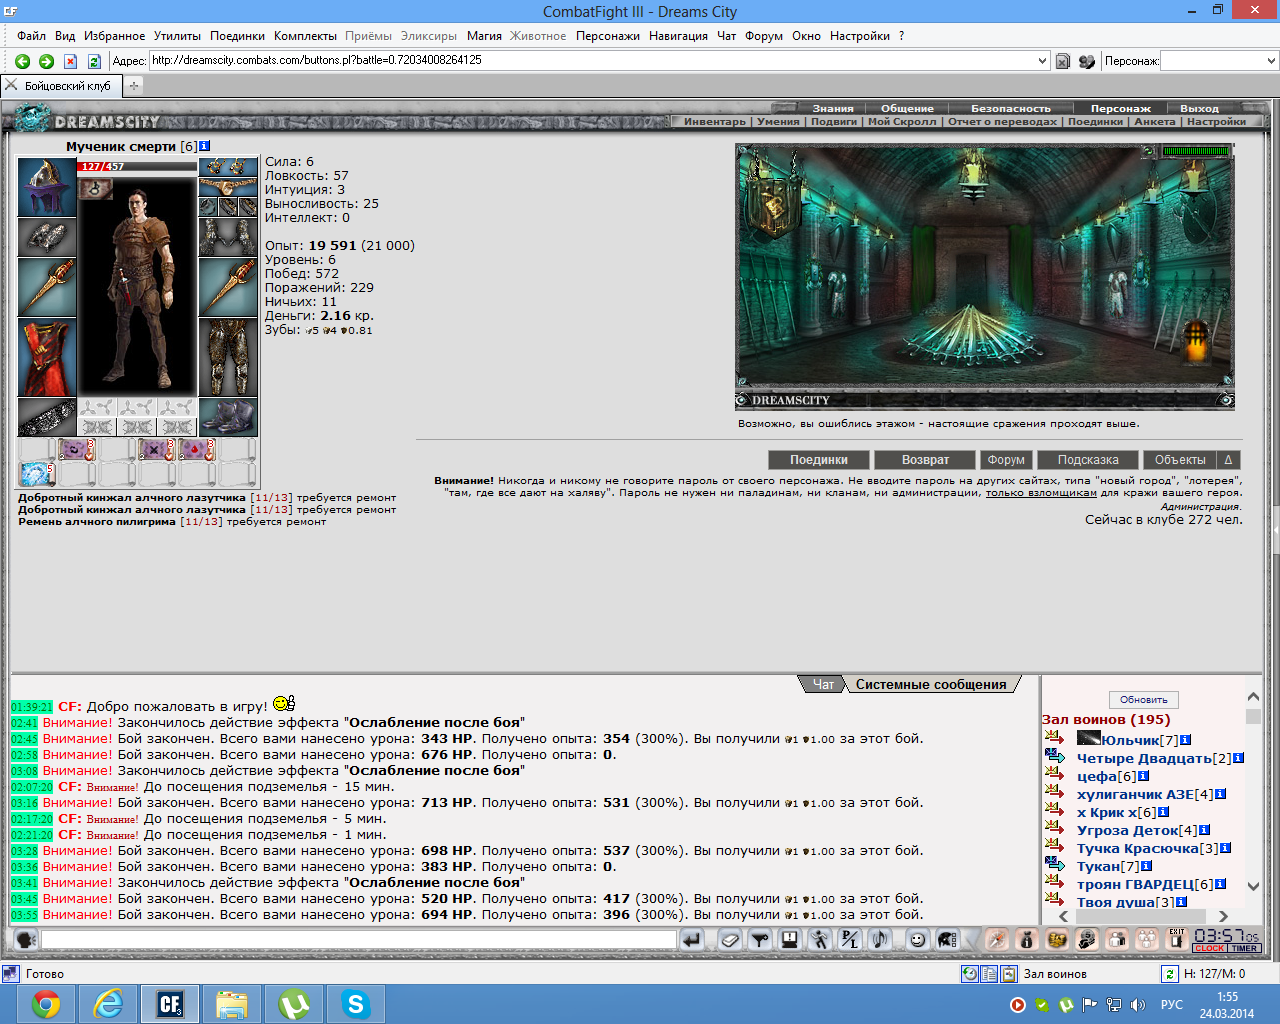Viewport: 1280px width, 1024px height.
Task: Open the Поединки menu in menu bar
Action: (238, 36)
